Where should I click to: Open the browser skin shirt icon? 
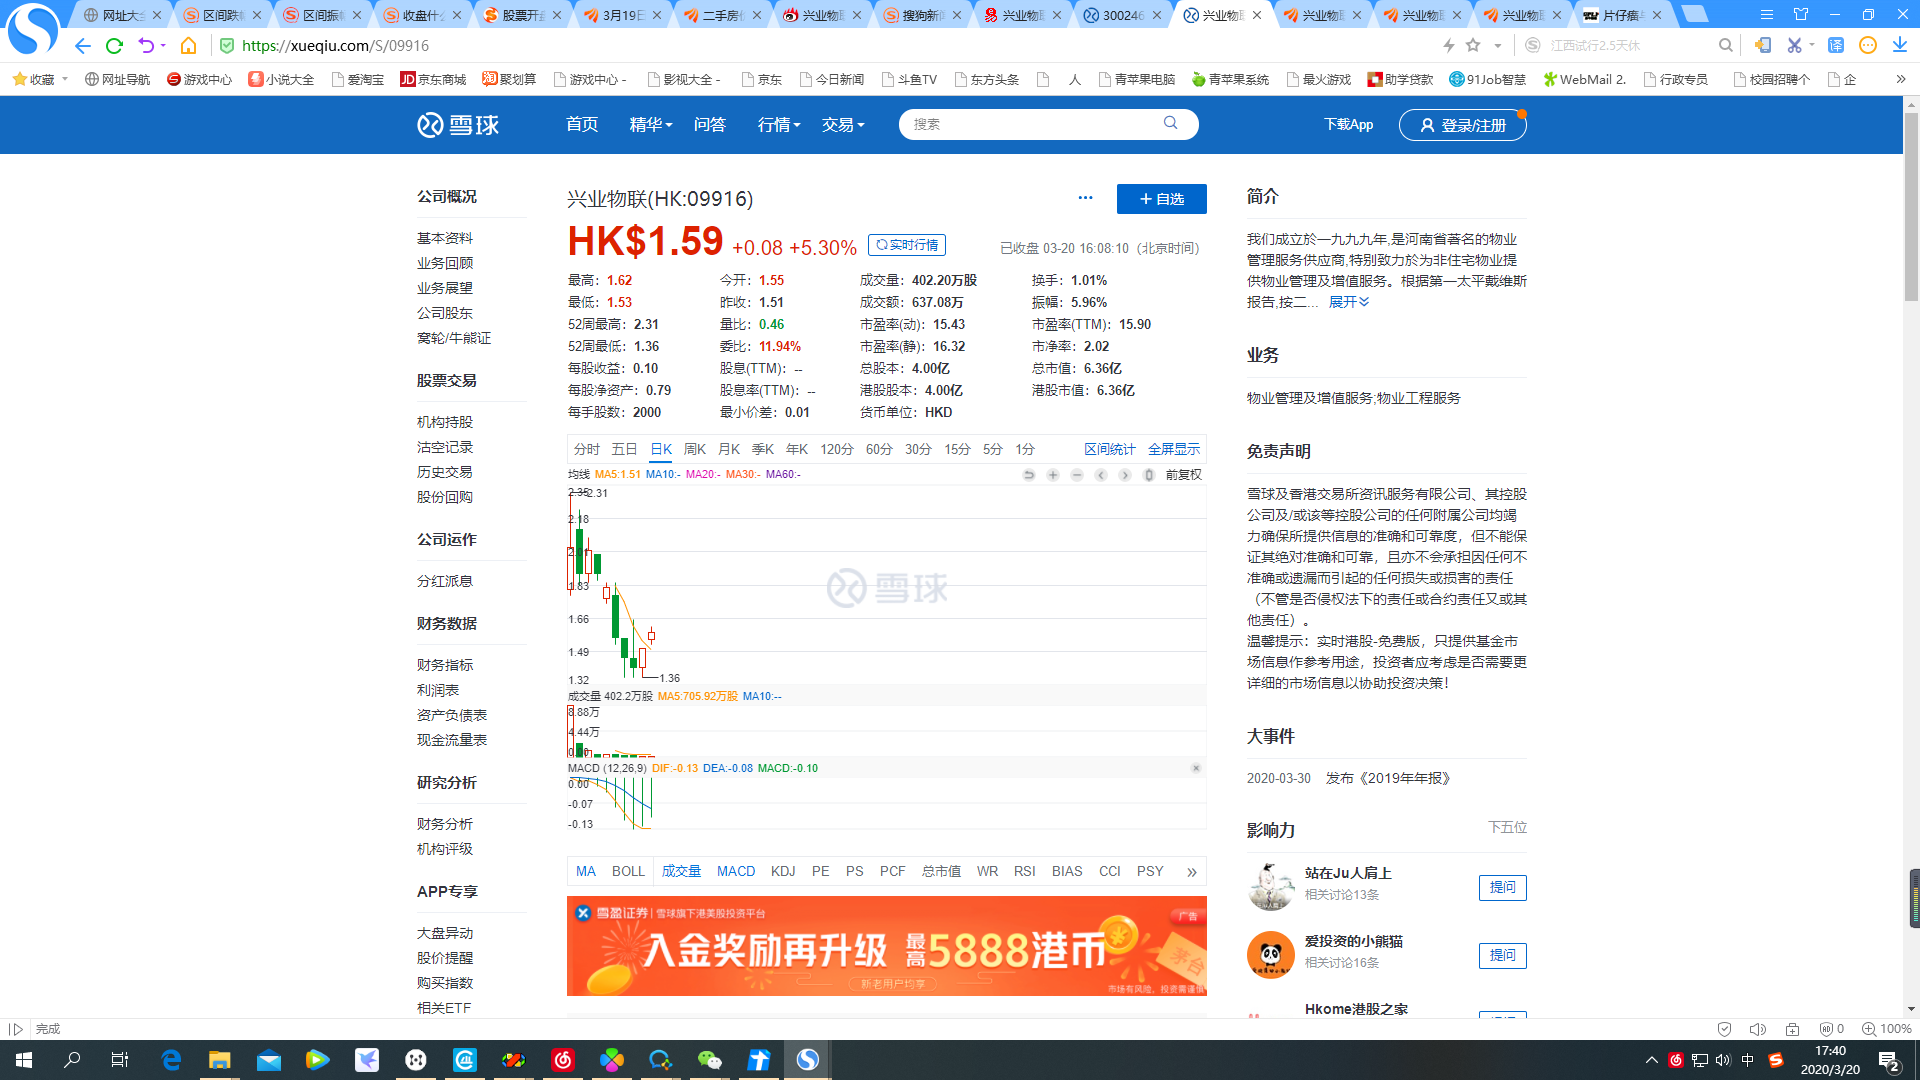pyautogui.click(x=1801, y=14)
